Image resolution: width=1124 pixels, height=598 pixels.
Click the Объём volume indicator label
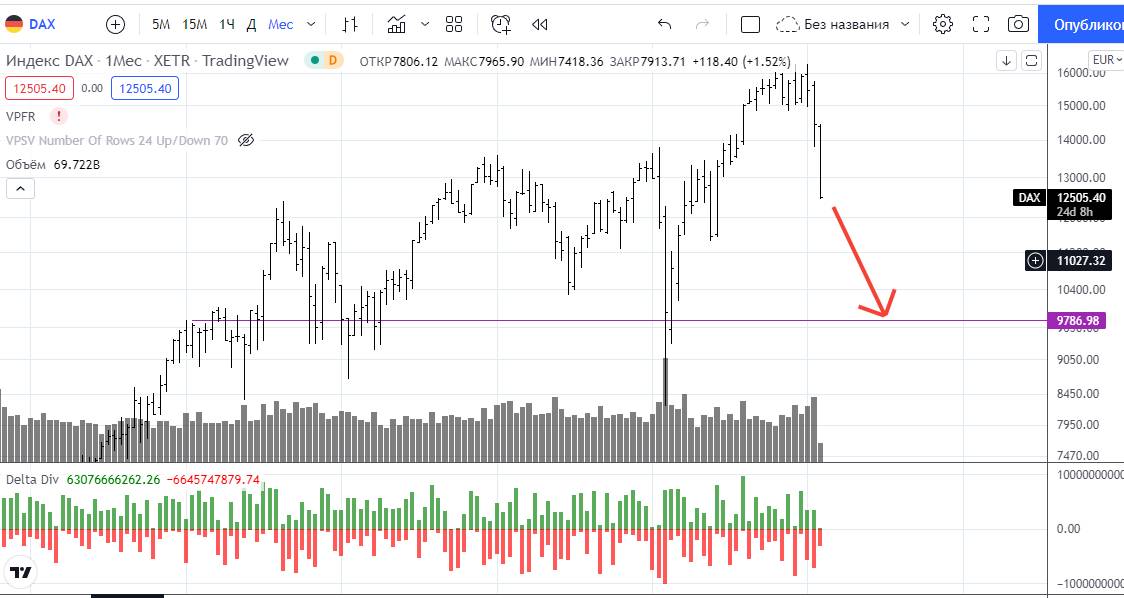pos(26,165)
